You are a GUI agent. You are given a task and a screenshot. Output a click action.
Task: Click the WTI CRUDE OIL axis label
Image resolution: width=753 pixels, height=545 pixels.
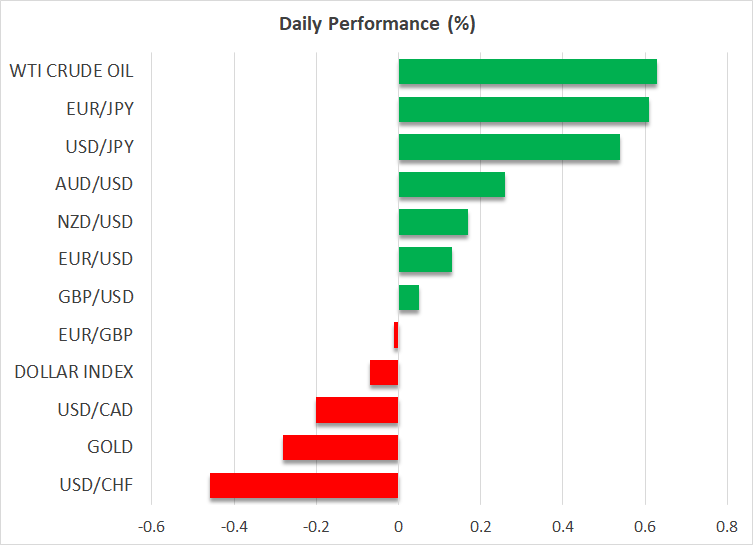(x=71, y=72)
